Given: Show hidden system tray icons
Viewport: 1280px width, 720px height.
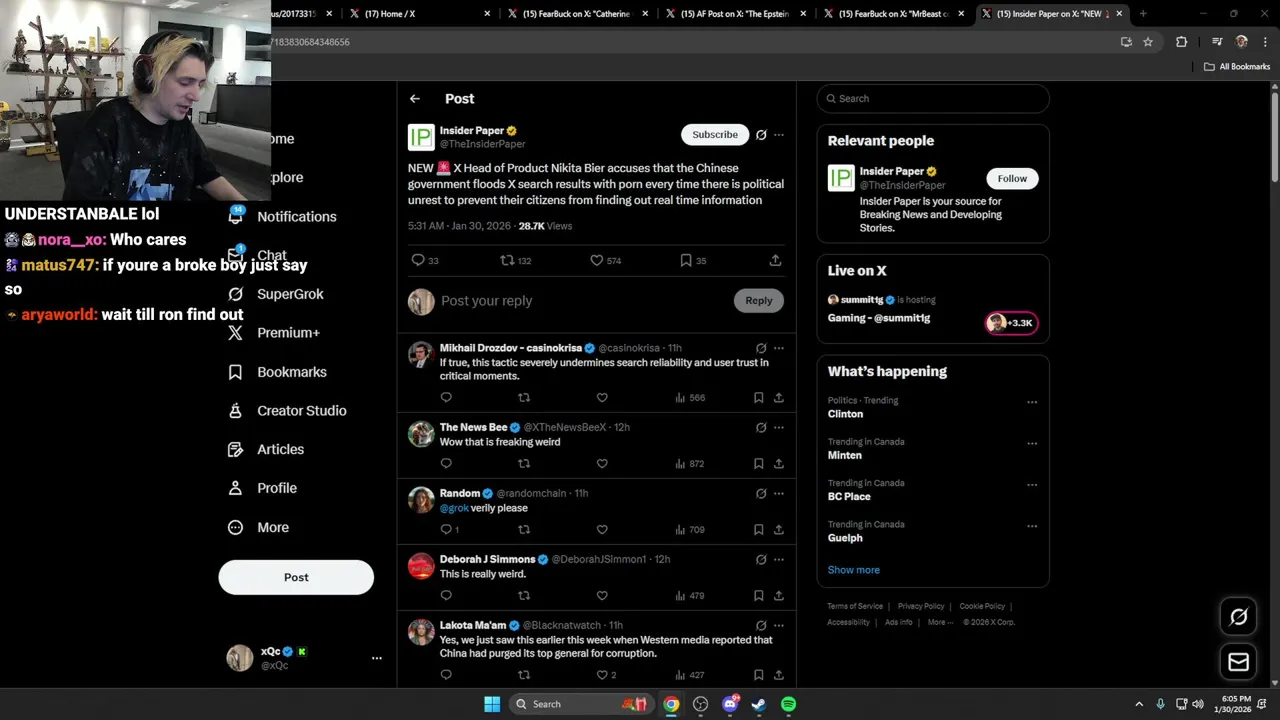Looking at the screenshot, I should point(1139,704).
